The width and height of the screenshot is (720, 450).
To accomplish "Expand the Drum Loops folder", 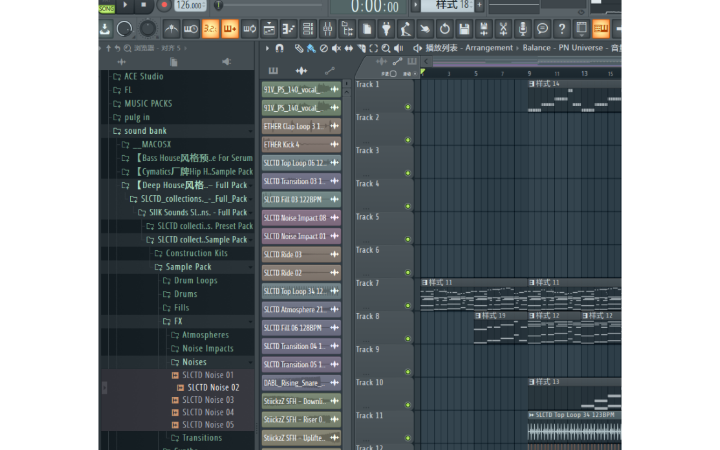I will pos(167,281).
